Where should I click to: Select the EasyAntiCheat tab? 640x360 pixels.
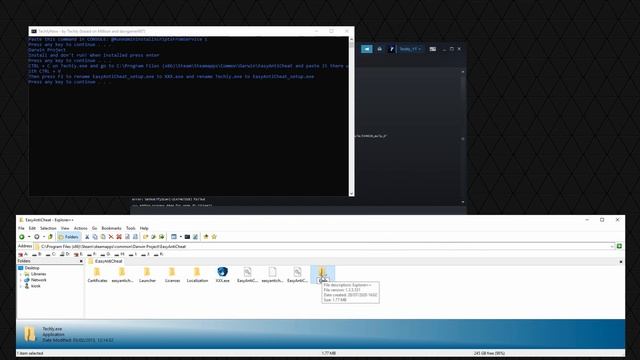[105, 261]
